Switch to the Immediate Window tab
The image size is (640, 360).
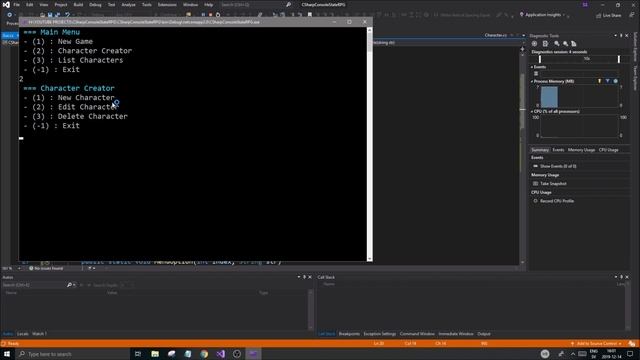tap(456, 334)
